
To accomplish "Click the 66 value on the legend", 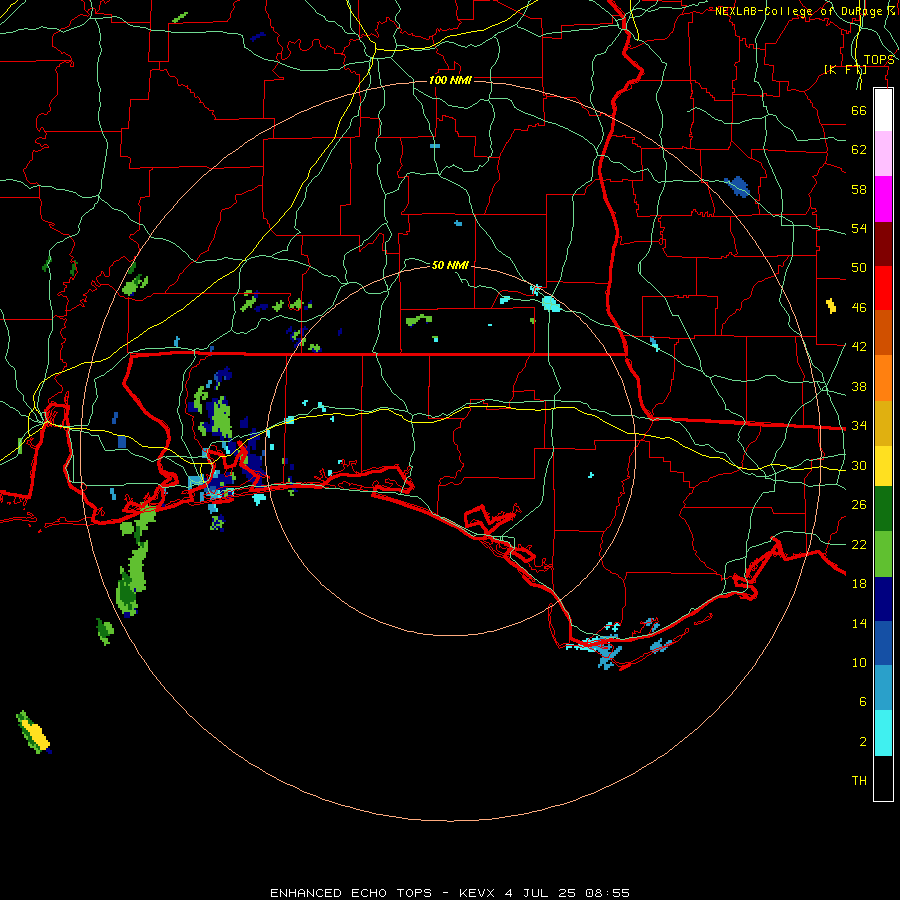I will tap(859, 110).
